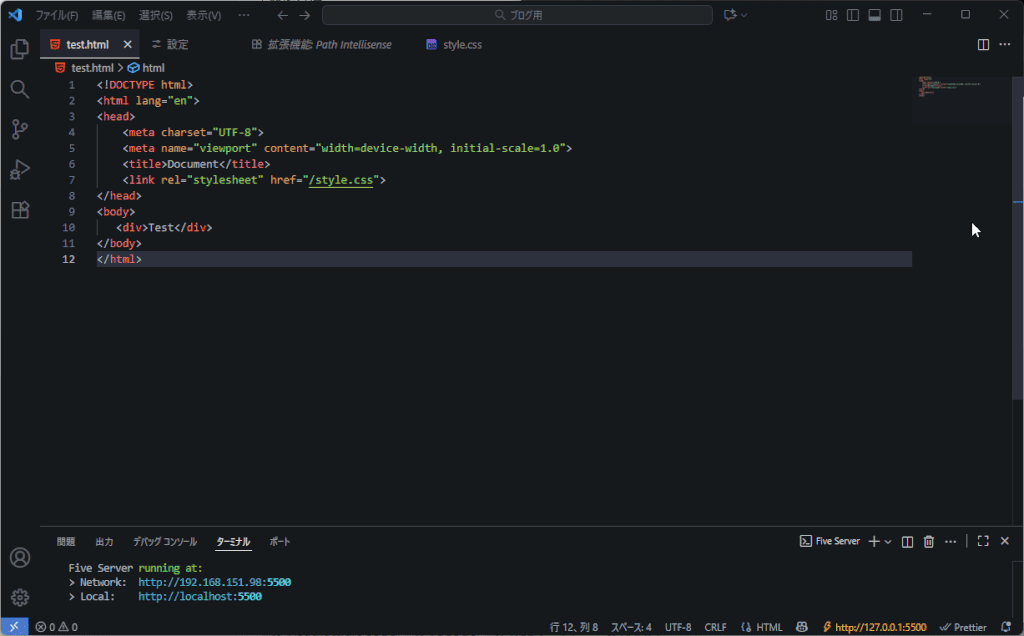Split the editor to the right
This screenshot has height=636, width=1024.
tap(983, 44)
